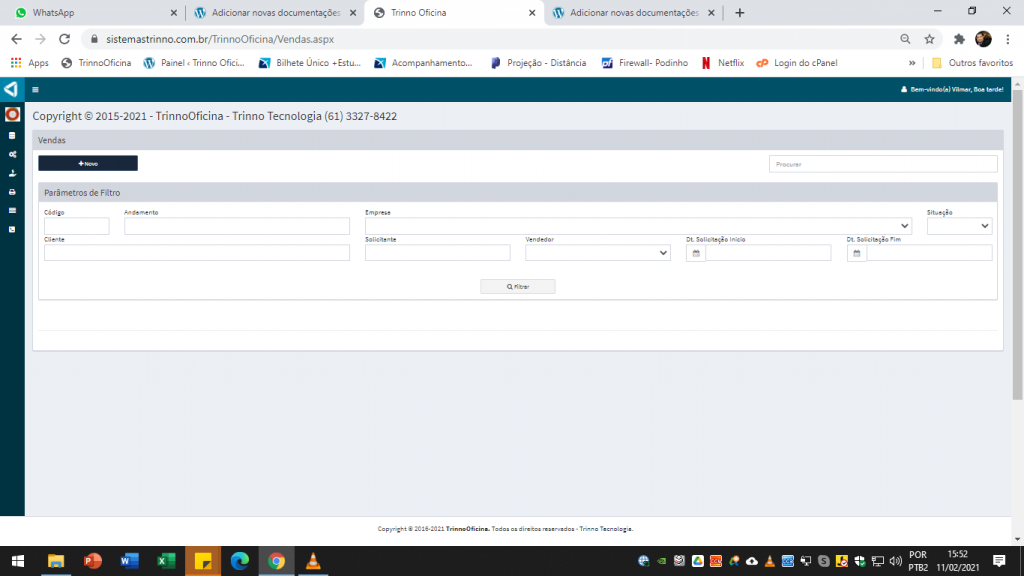Expand the Vendedor dropdown
This screenshot has width=1024, height=576.
click(x=597, y=253)
